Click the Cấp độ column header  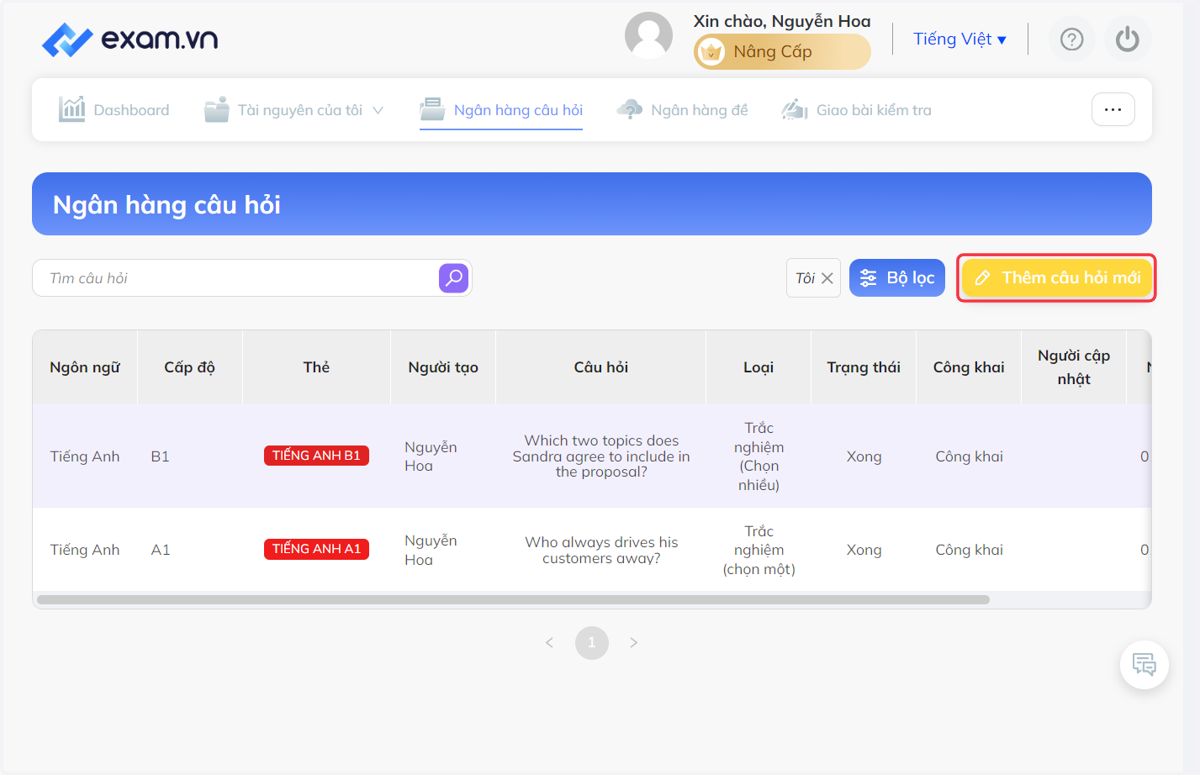coord(190,367)
